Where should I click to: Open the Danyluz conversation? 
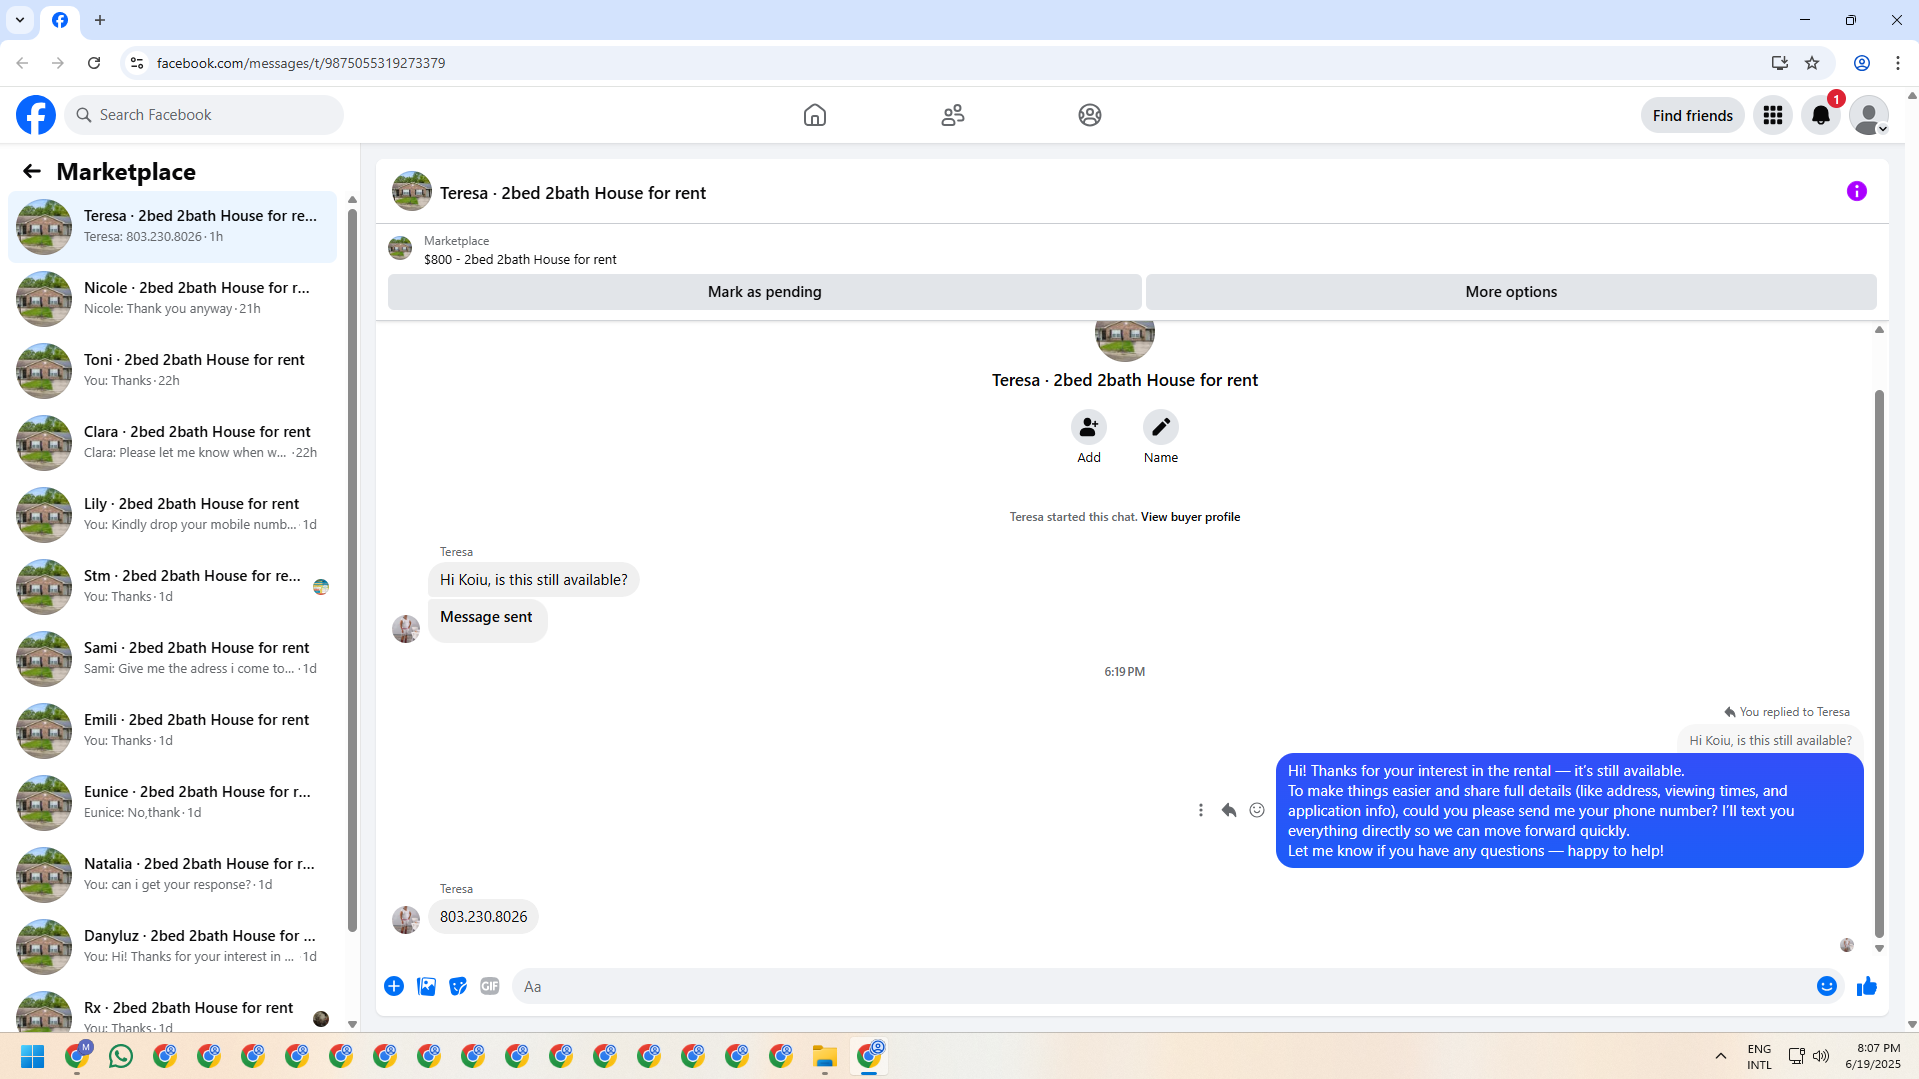[x=173, y=946]
